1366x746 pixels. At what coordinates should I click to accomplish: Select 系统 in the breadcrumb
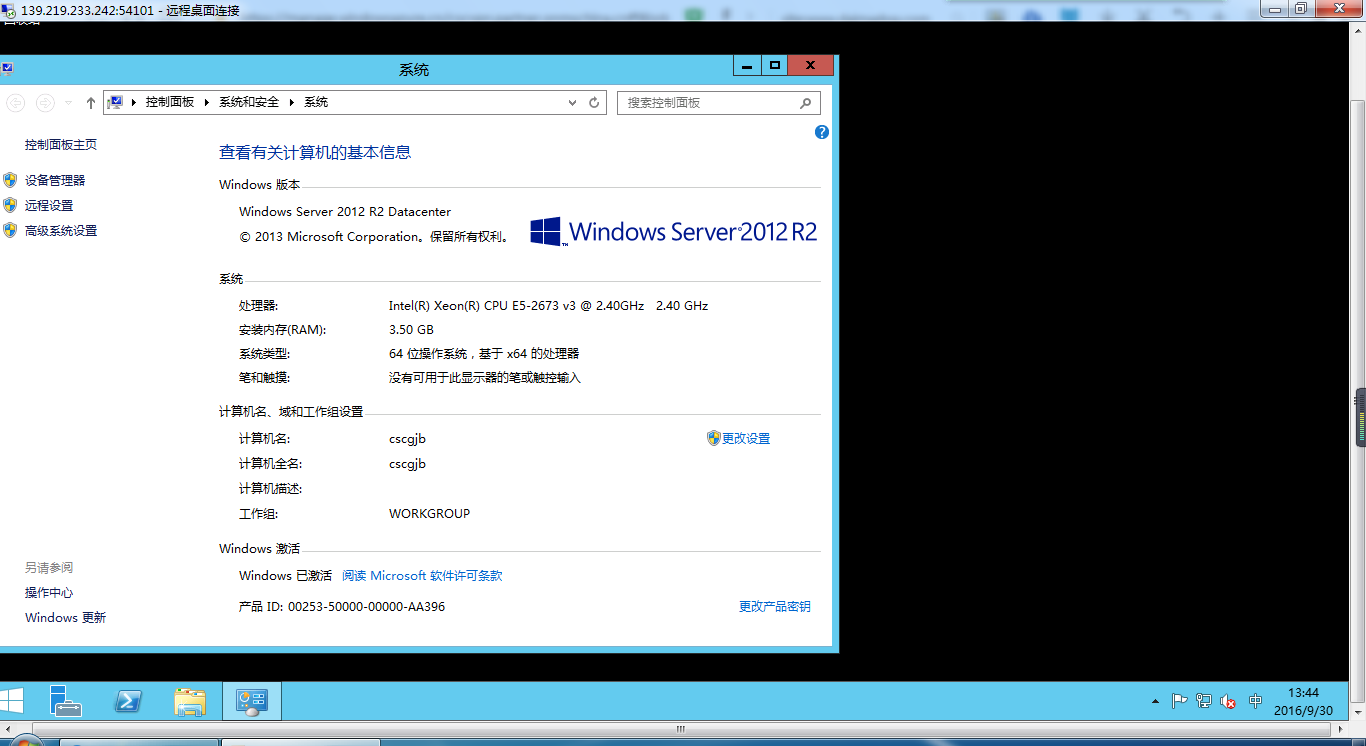pyautogui.click(x=316, y=102)
